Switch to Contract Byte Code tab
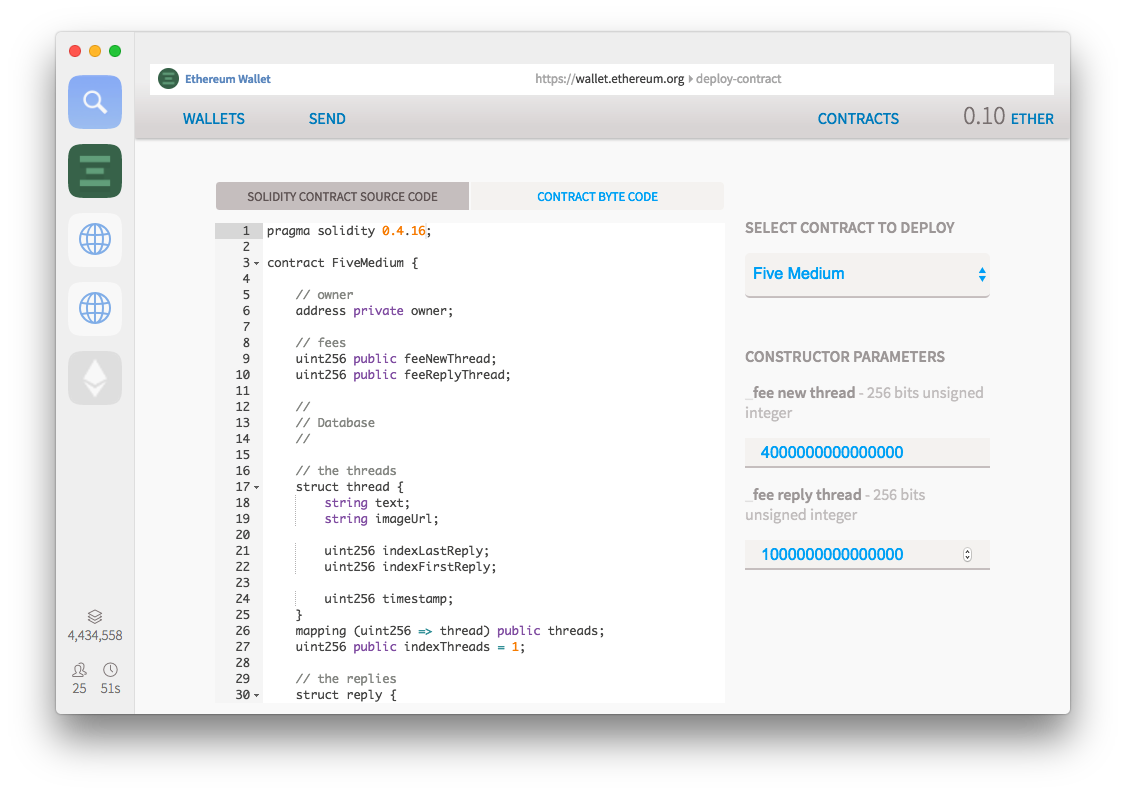1126x794 pixels. (x=597, y=197)
